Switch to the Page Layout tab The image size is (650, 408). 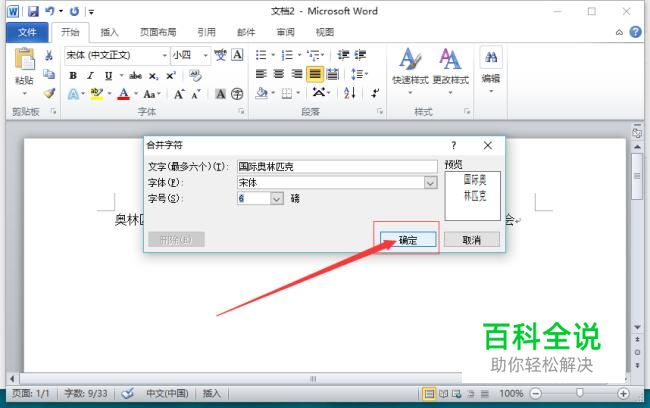pos(158,32)
